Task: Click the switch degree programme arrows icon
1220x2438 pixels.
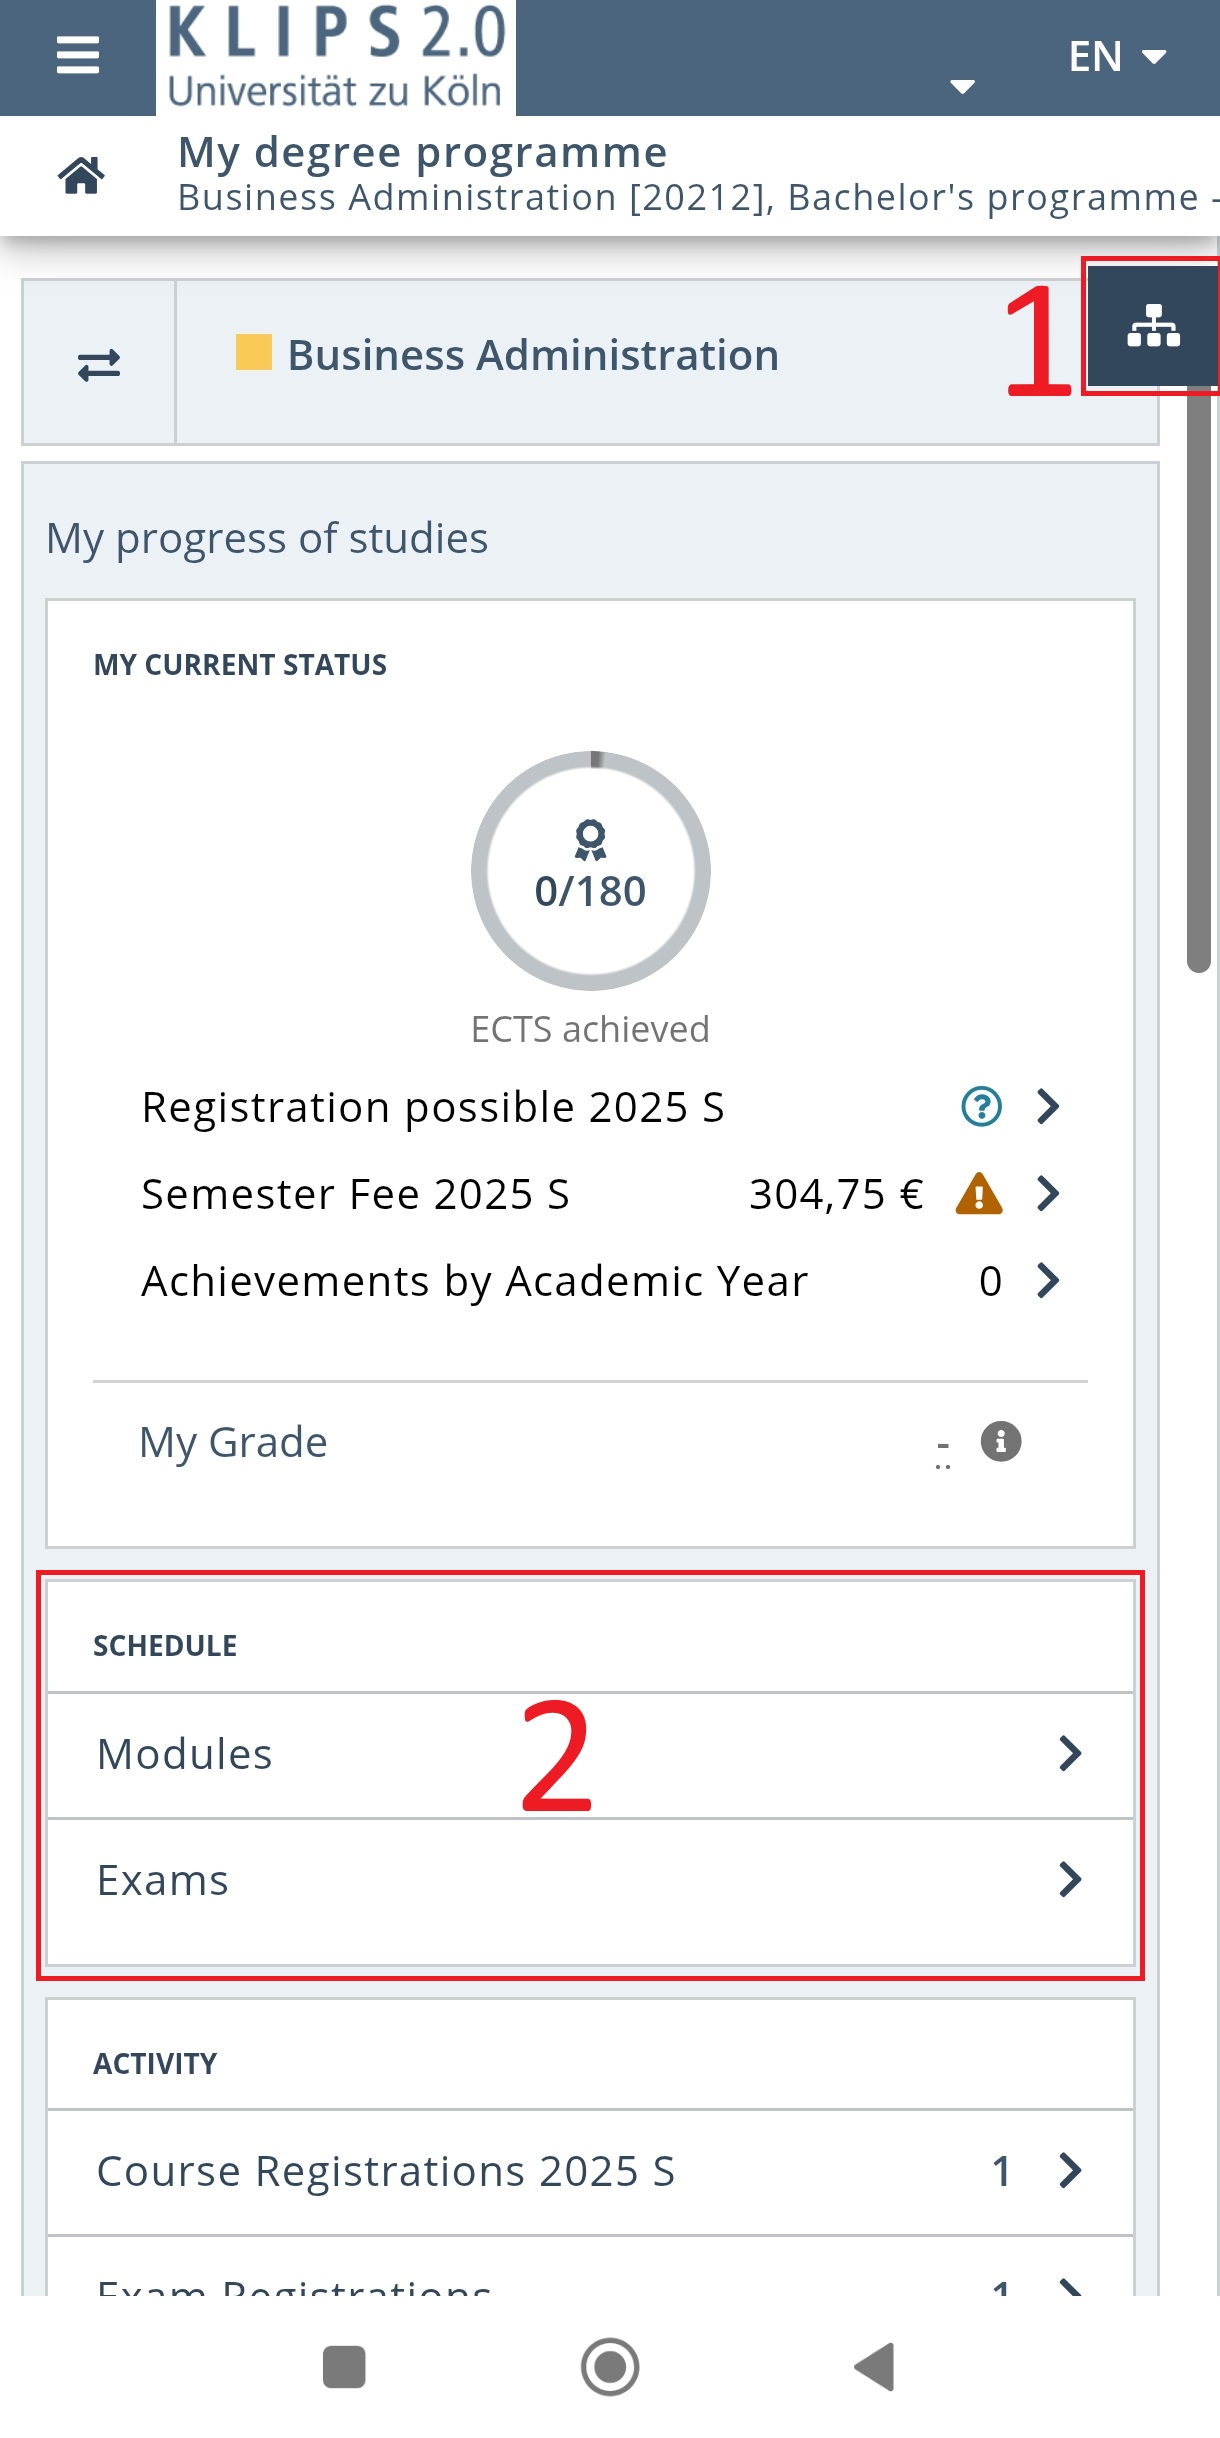Action: point(99,365)
